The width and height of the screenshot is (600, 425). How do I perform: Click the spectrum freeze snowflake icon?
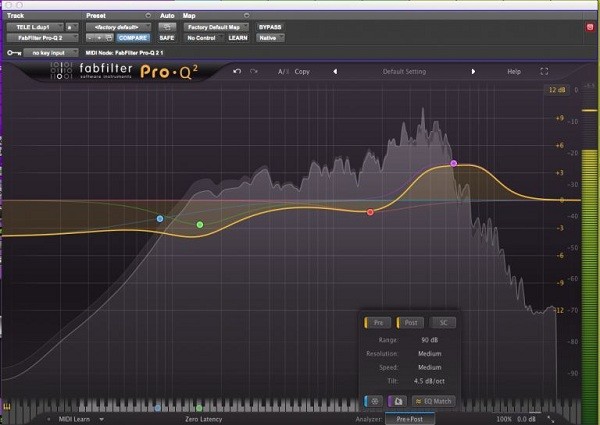372,400
